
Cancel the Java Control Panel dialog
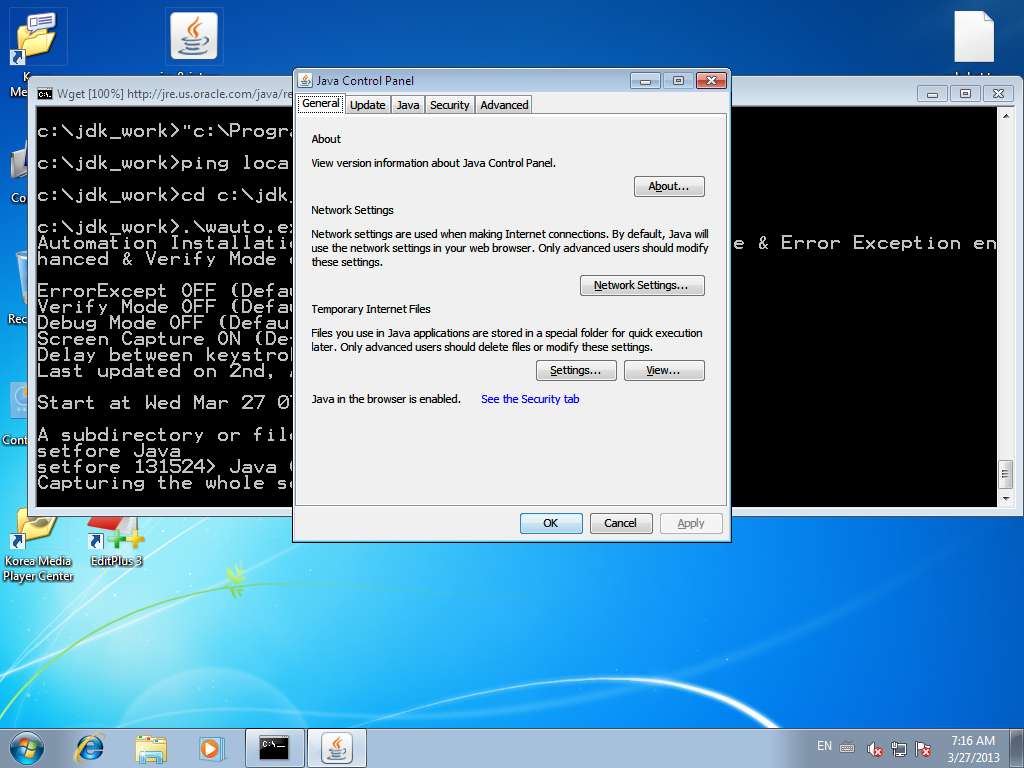point(620,523)
